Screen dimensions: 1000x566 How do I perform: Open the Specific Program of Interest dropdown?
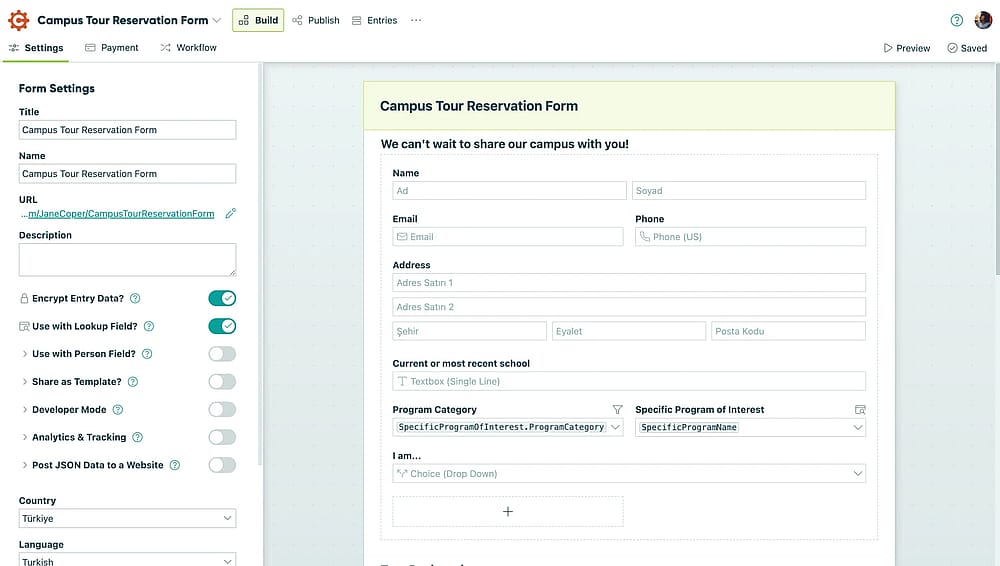(x=751, y=428)
